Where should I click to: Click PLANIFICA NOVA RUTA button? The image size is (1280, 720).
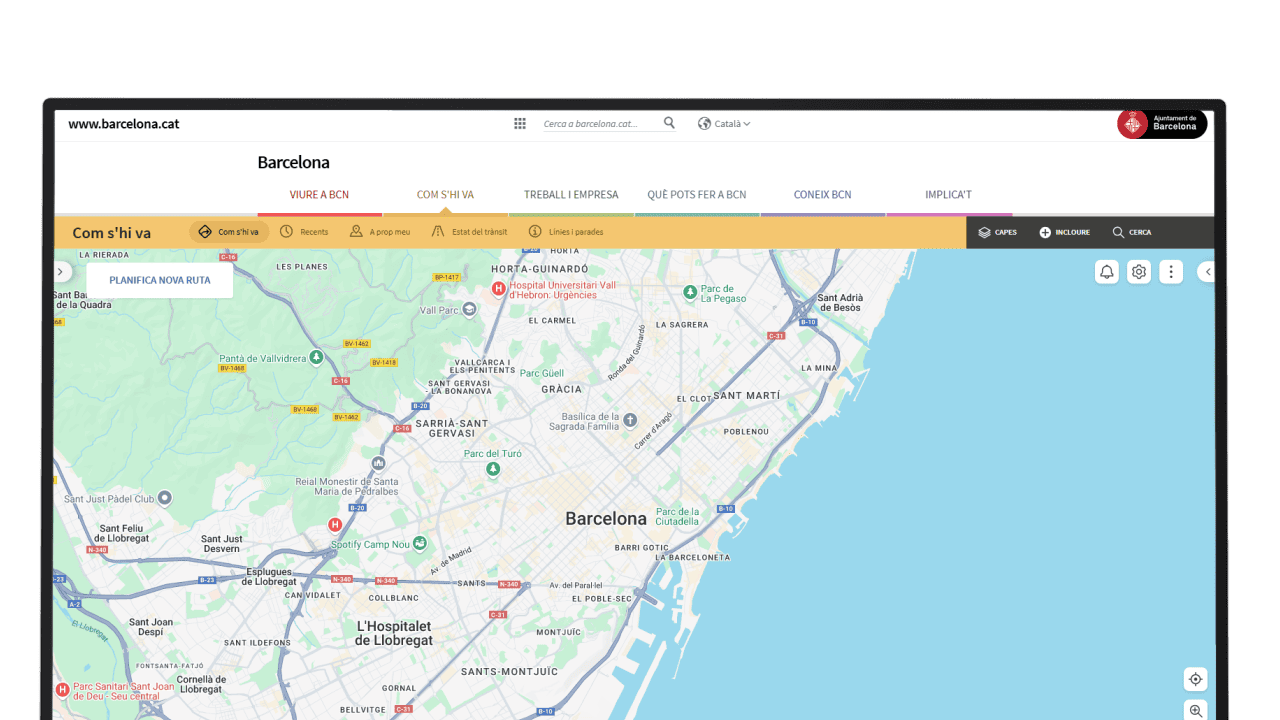tap(160, 280)
